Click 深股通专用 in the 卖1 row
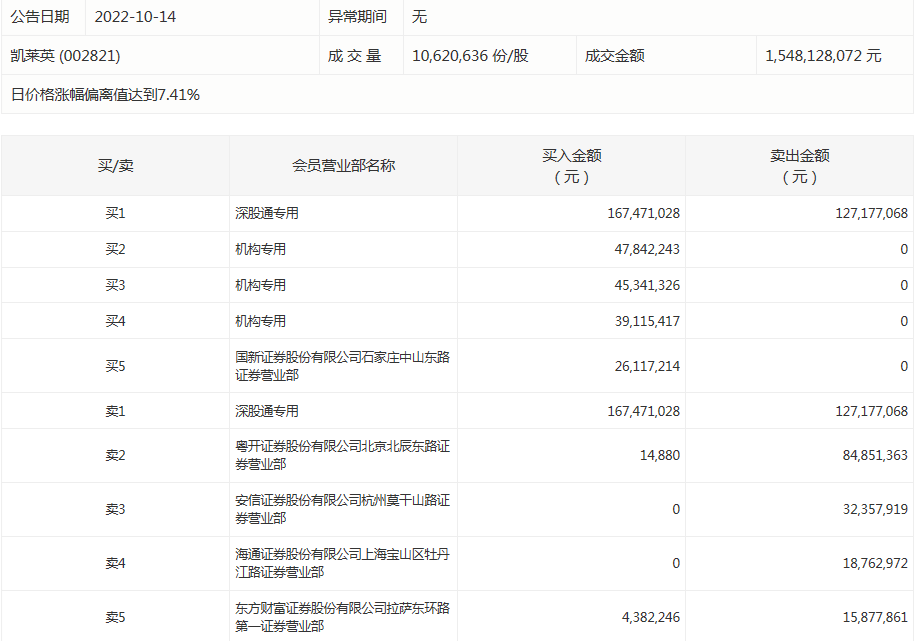 coord(267,411)
